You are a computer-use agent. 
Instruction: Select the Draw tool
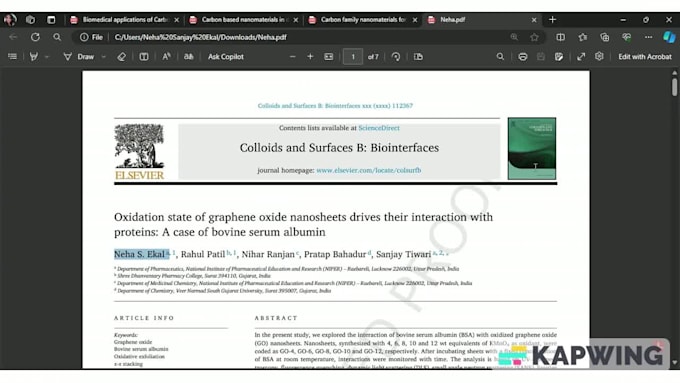79,57
